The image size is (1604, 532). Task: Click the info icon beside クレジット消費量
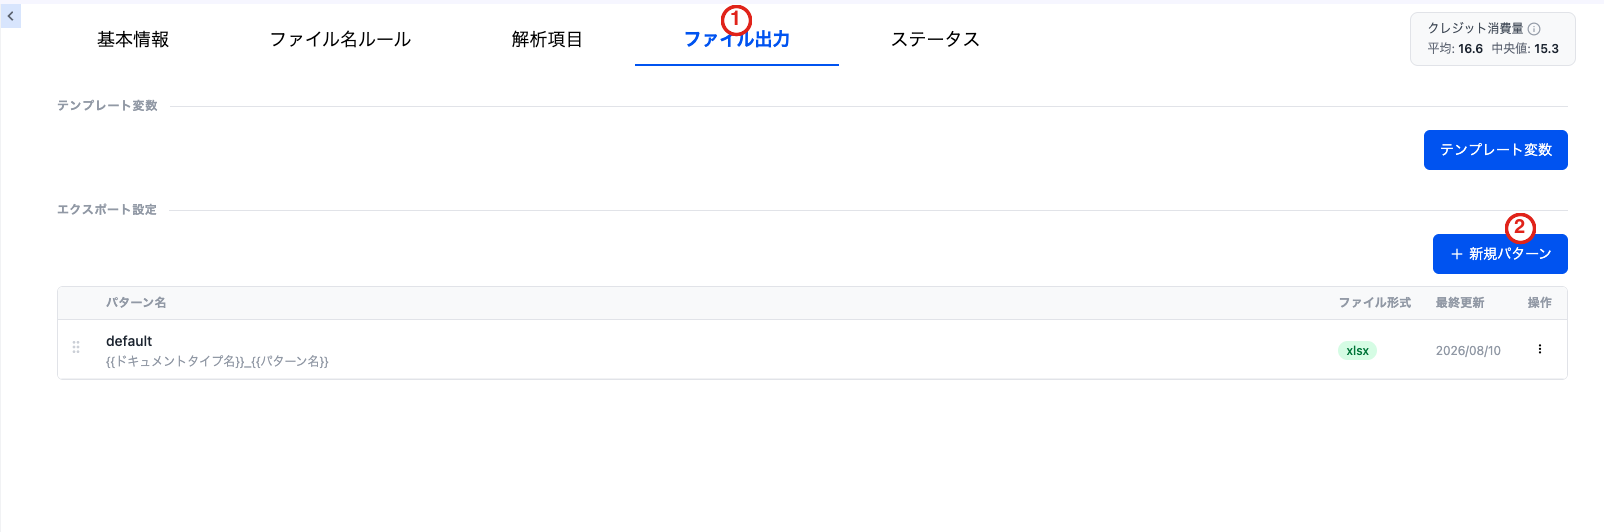pyautogui.click(x=1534, y=29)
